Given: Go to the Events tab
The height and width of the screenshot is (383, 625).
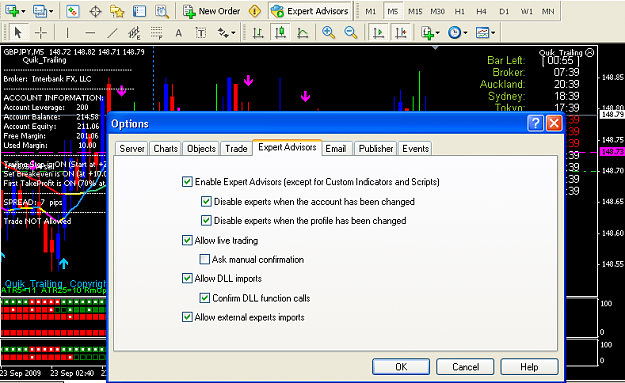Looking at the screenshot, I should point(415,149).
